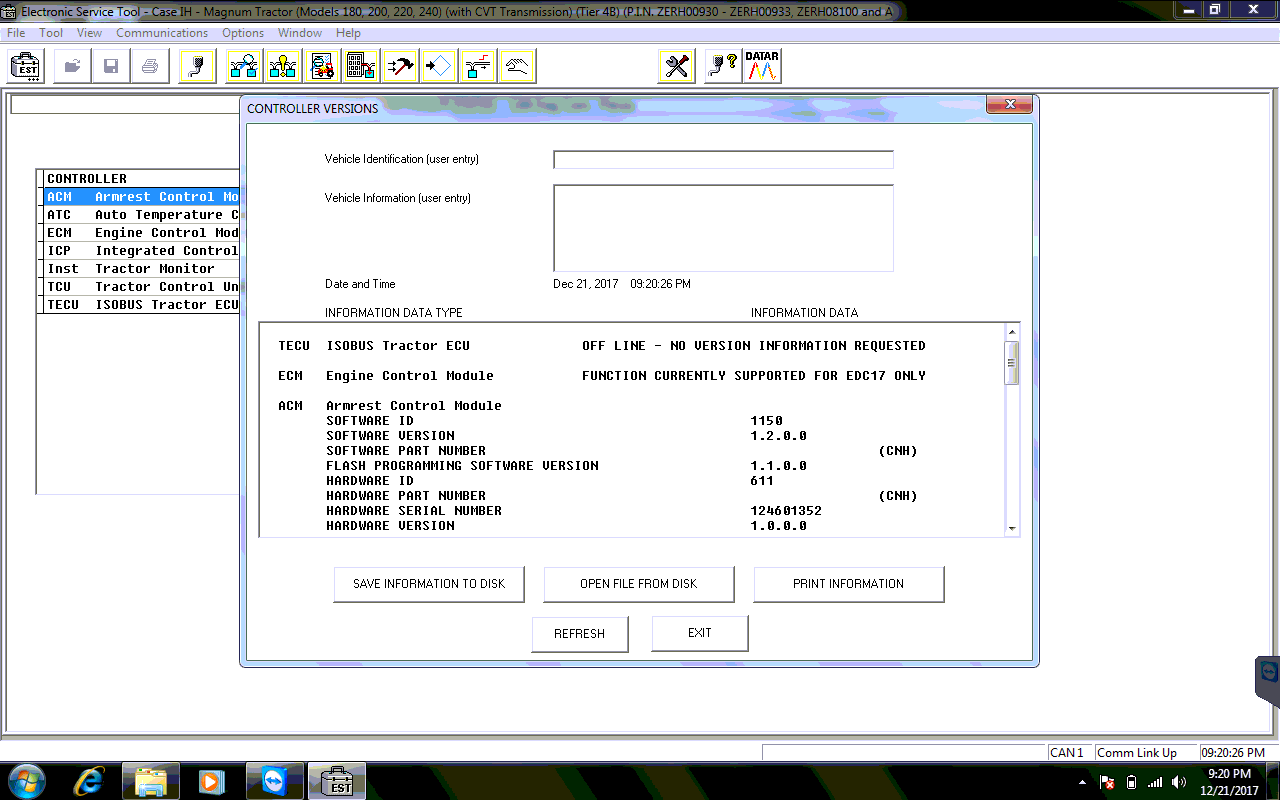This screenshot has height=800, width=1280.
Task: Click the 'CAN 1' status bar field
Action: point(1069,753)
